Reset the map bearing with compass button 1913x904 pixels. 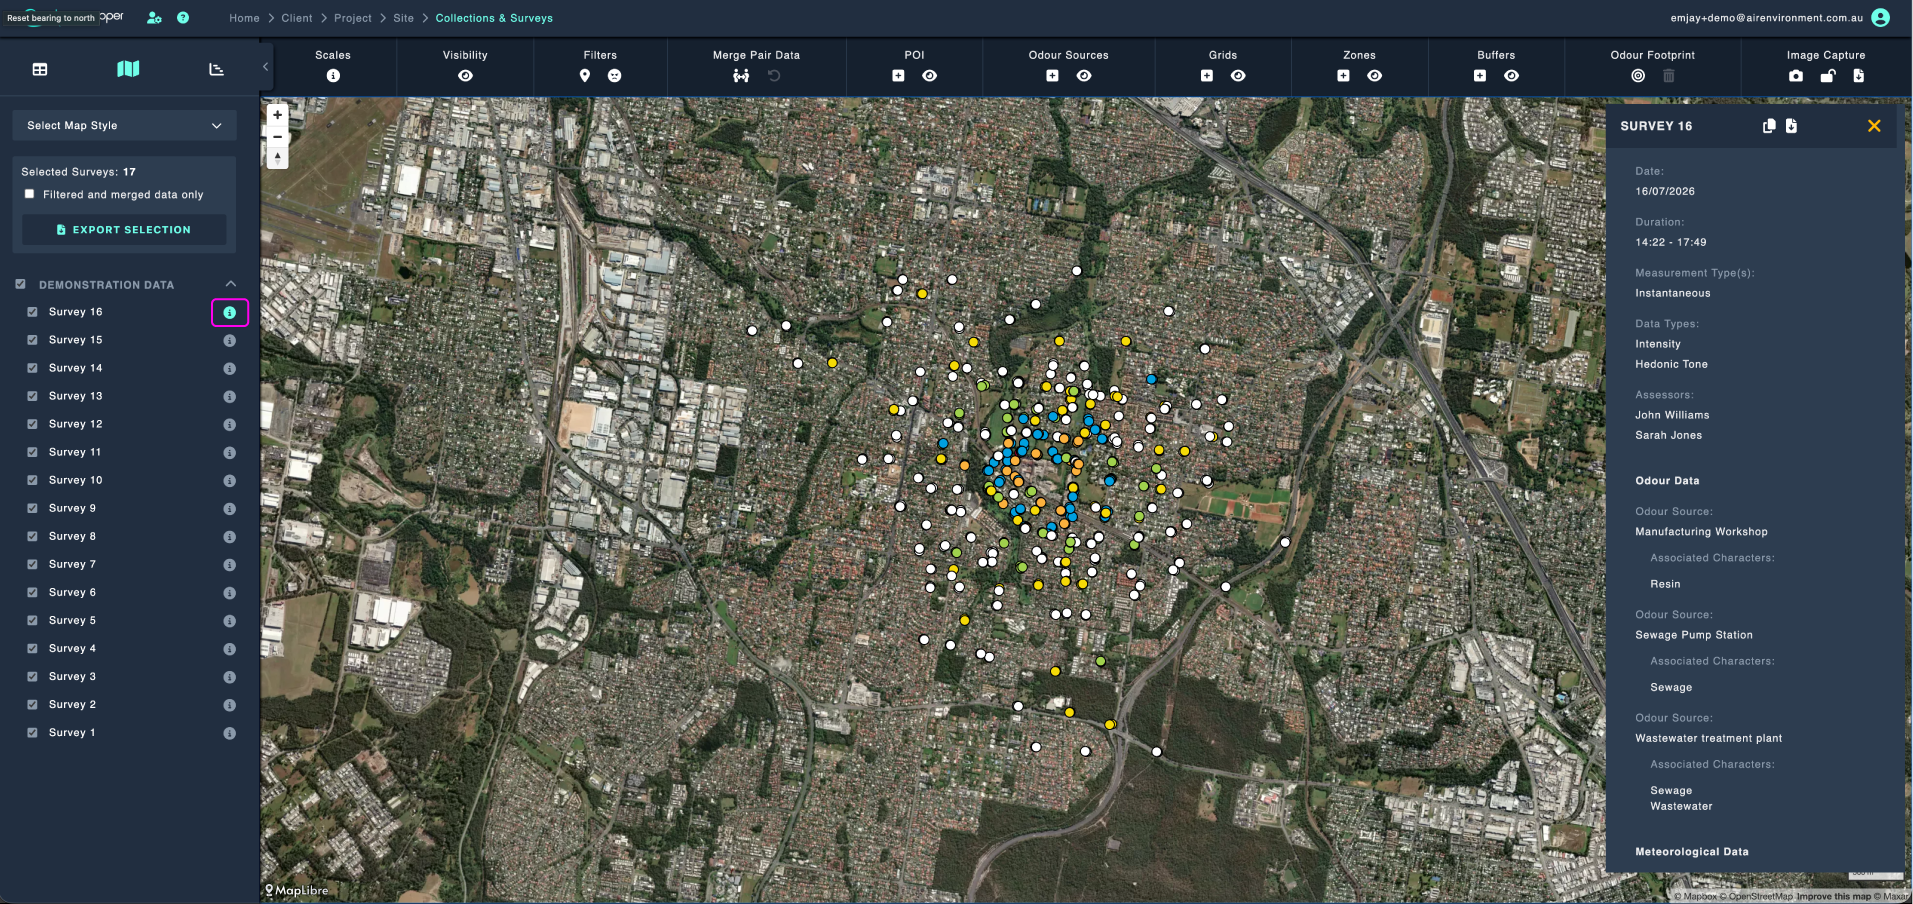pyautogui.click(x=278, y=158)
